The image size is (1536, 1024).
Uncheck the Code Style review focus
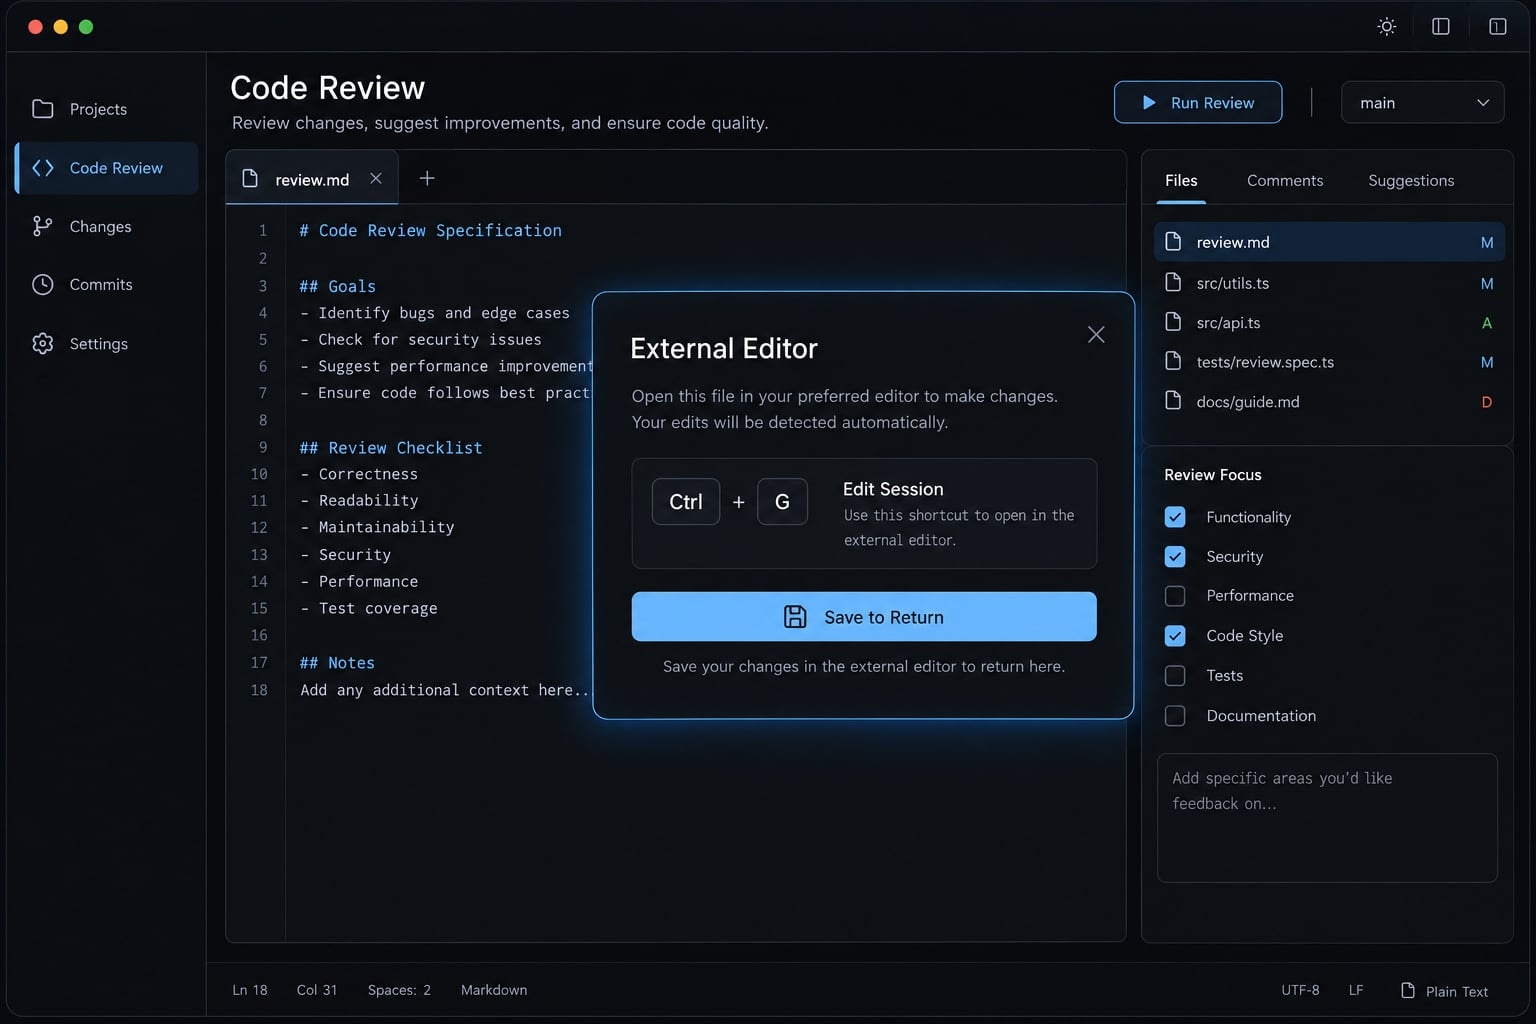(1175, 636)
